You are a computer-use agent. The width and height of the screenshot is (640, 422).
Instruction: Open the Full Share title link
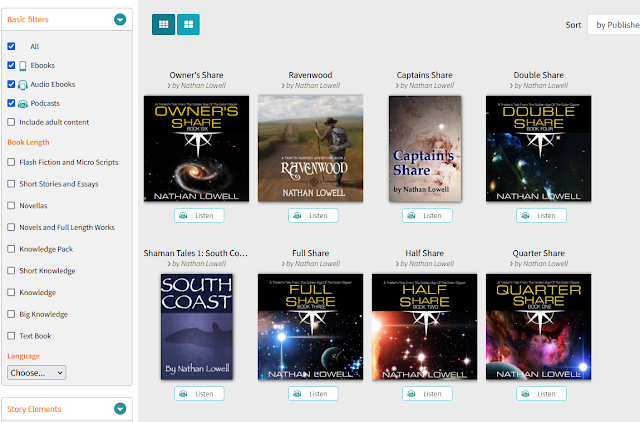pos(310,253)
